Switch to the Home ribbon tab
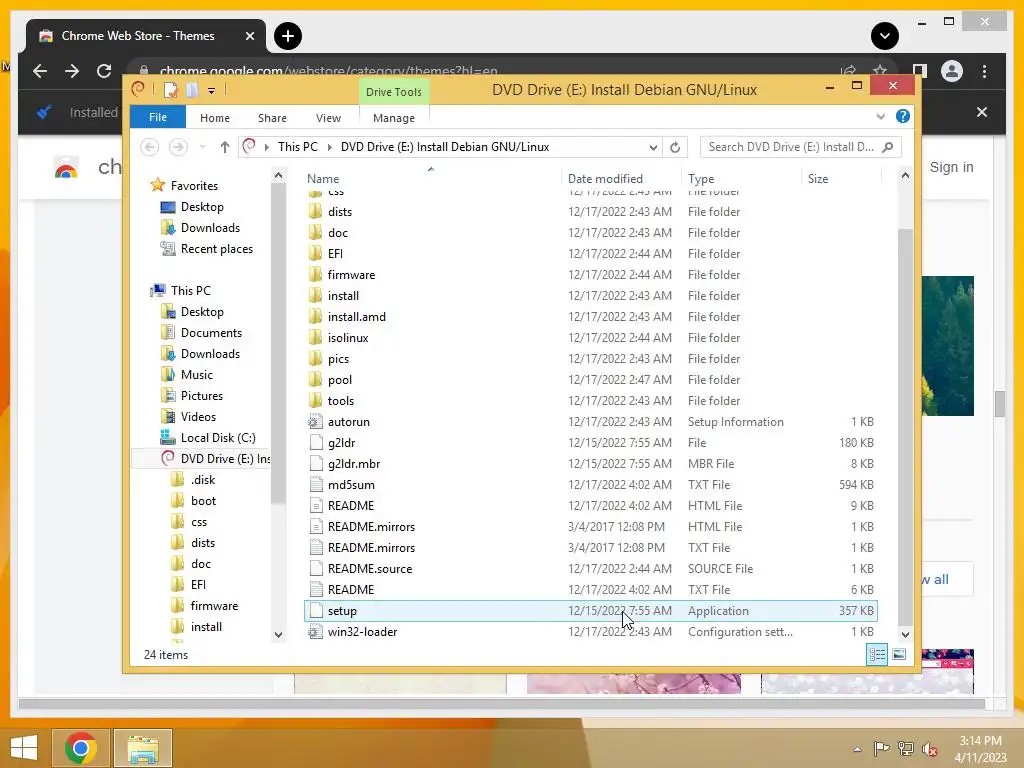This screenshot has height=768, width=1024. (215, 118)
